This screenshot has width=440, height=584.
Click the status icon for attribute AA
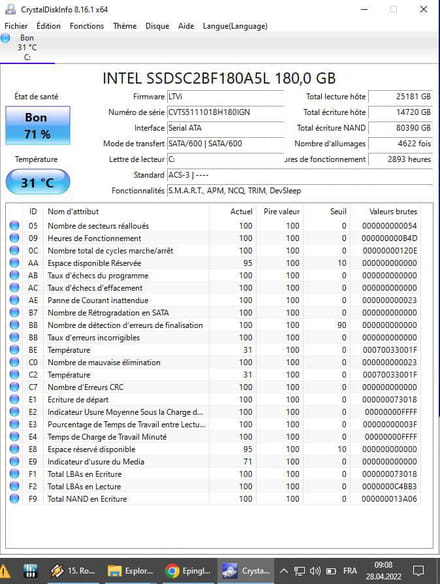coord(14,263)
